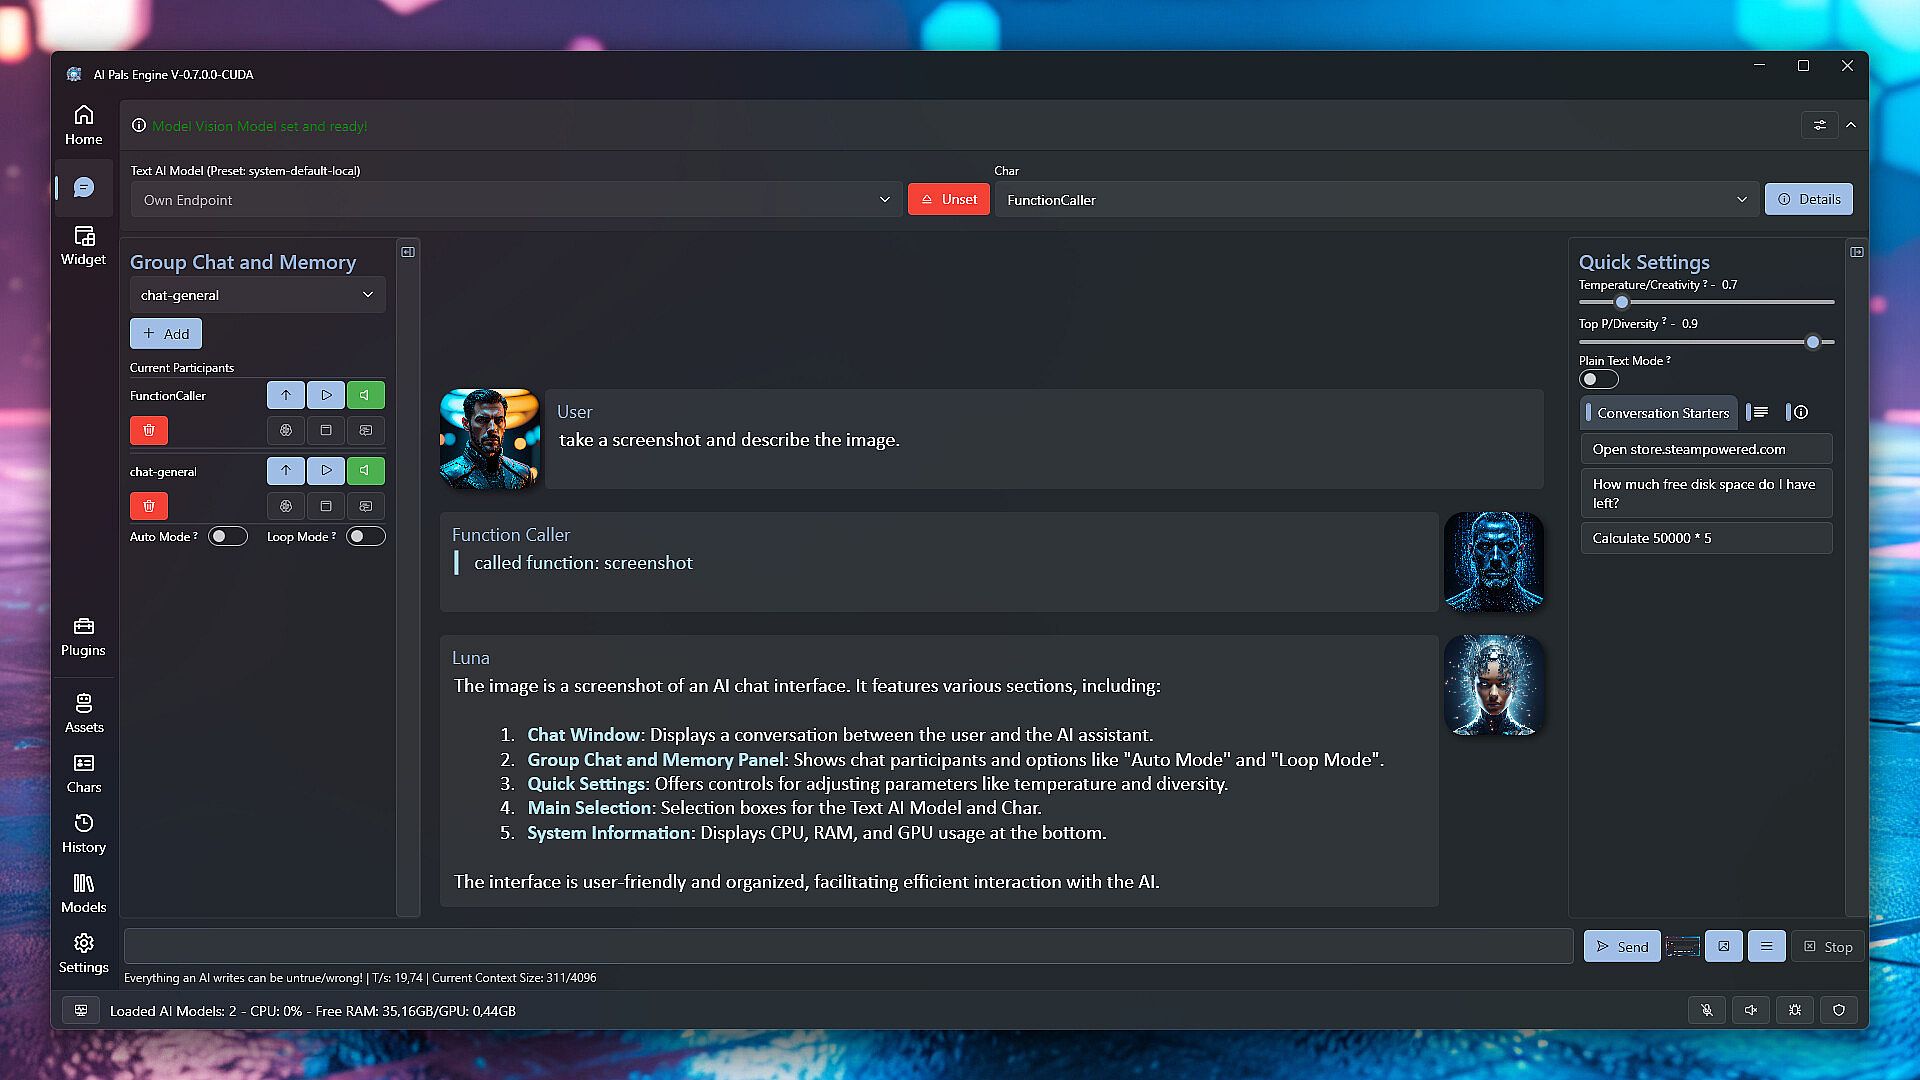Enable the Loop Mode switch
Screen dimensions: 1920x1080
tap(365, 537)
